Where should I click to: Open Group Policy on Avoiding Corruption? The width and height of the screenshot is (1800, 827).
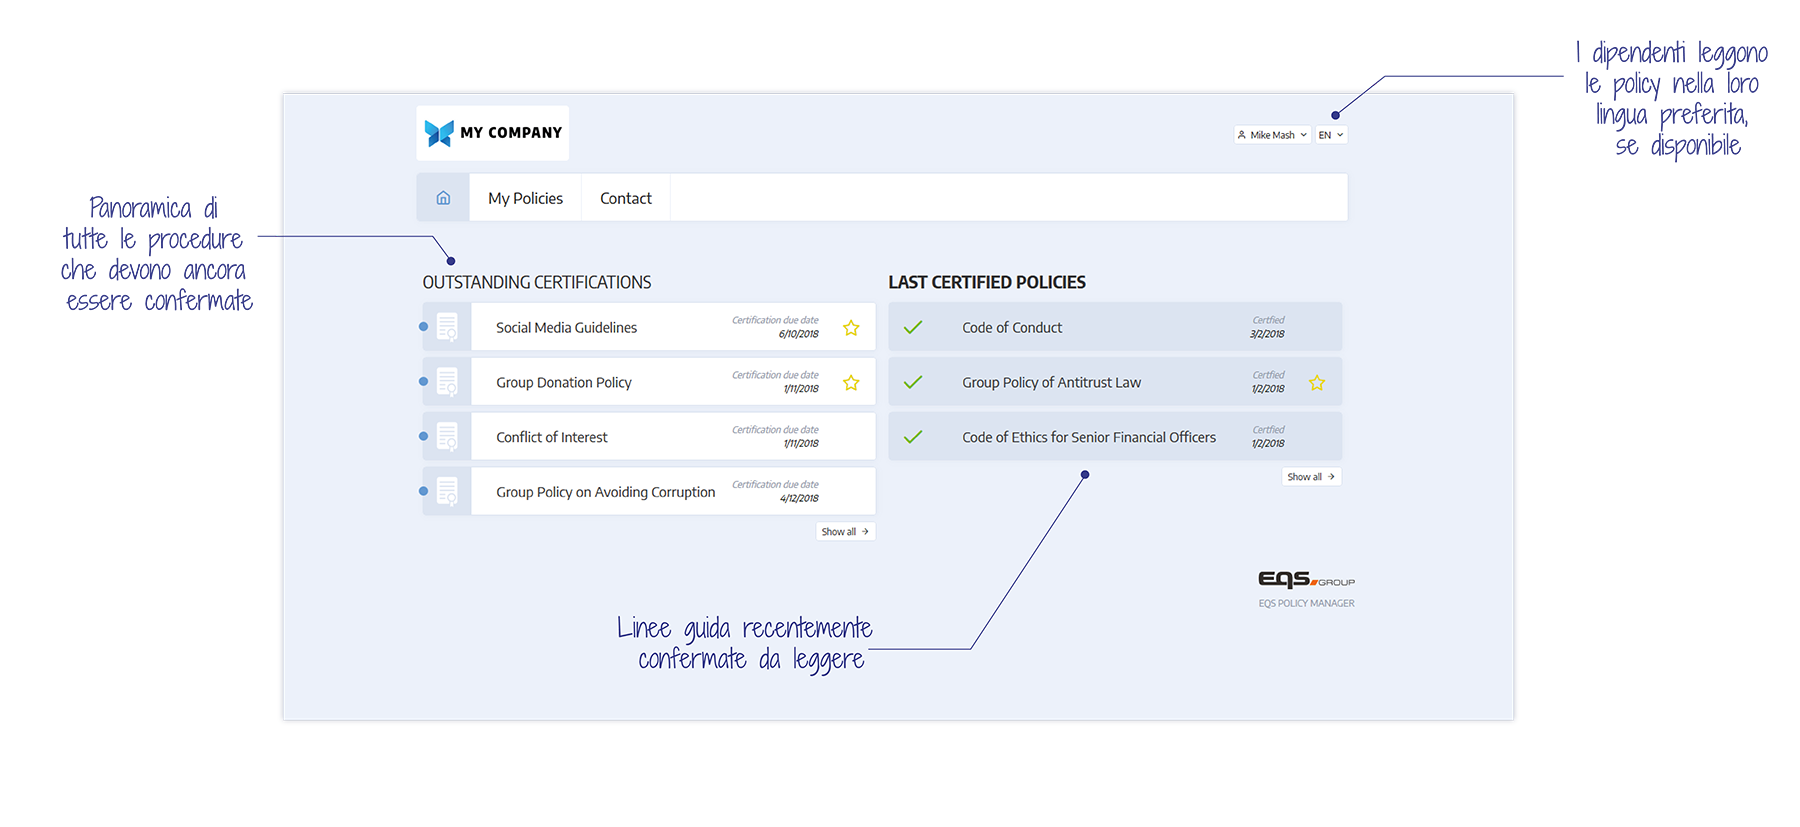[x=606, y=492]
